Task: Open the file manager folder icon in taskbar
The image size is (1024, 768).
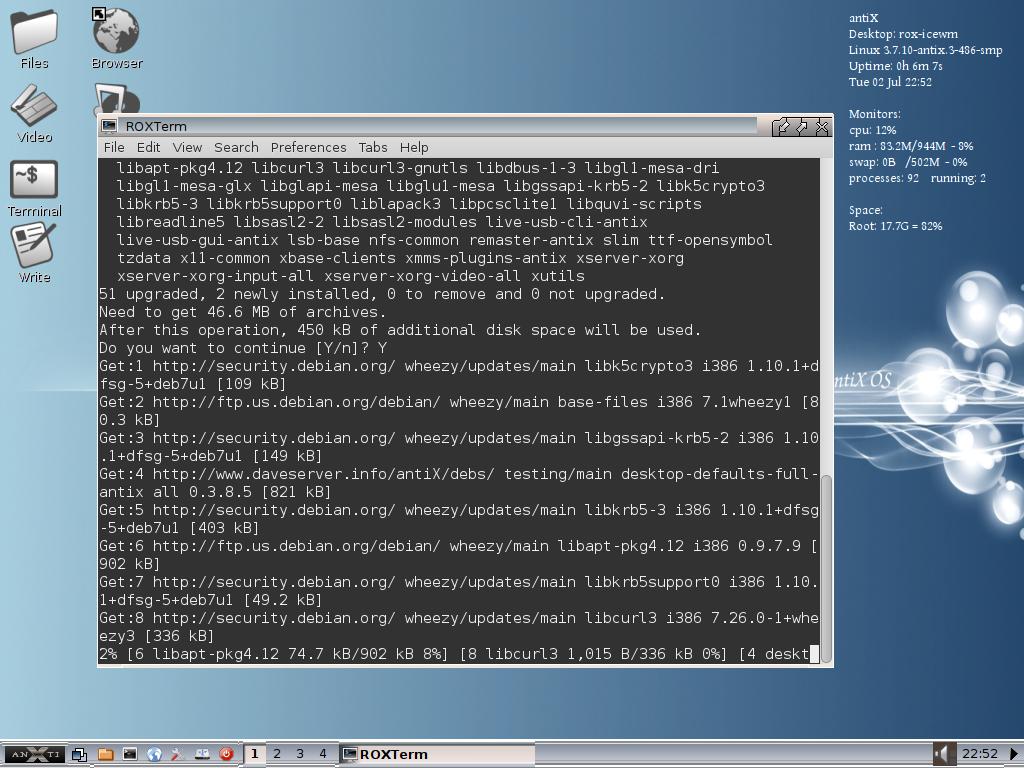Action: pyautogui.click(x=105, y=754)
